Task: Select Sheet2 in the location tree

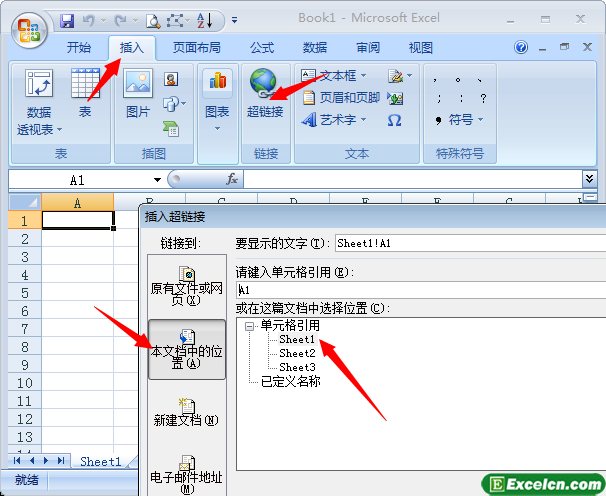Action: (297, 353)
